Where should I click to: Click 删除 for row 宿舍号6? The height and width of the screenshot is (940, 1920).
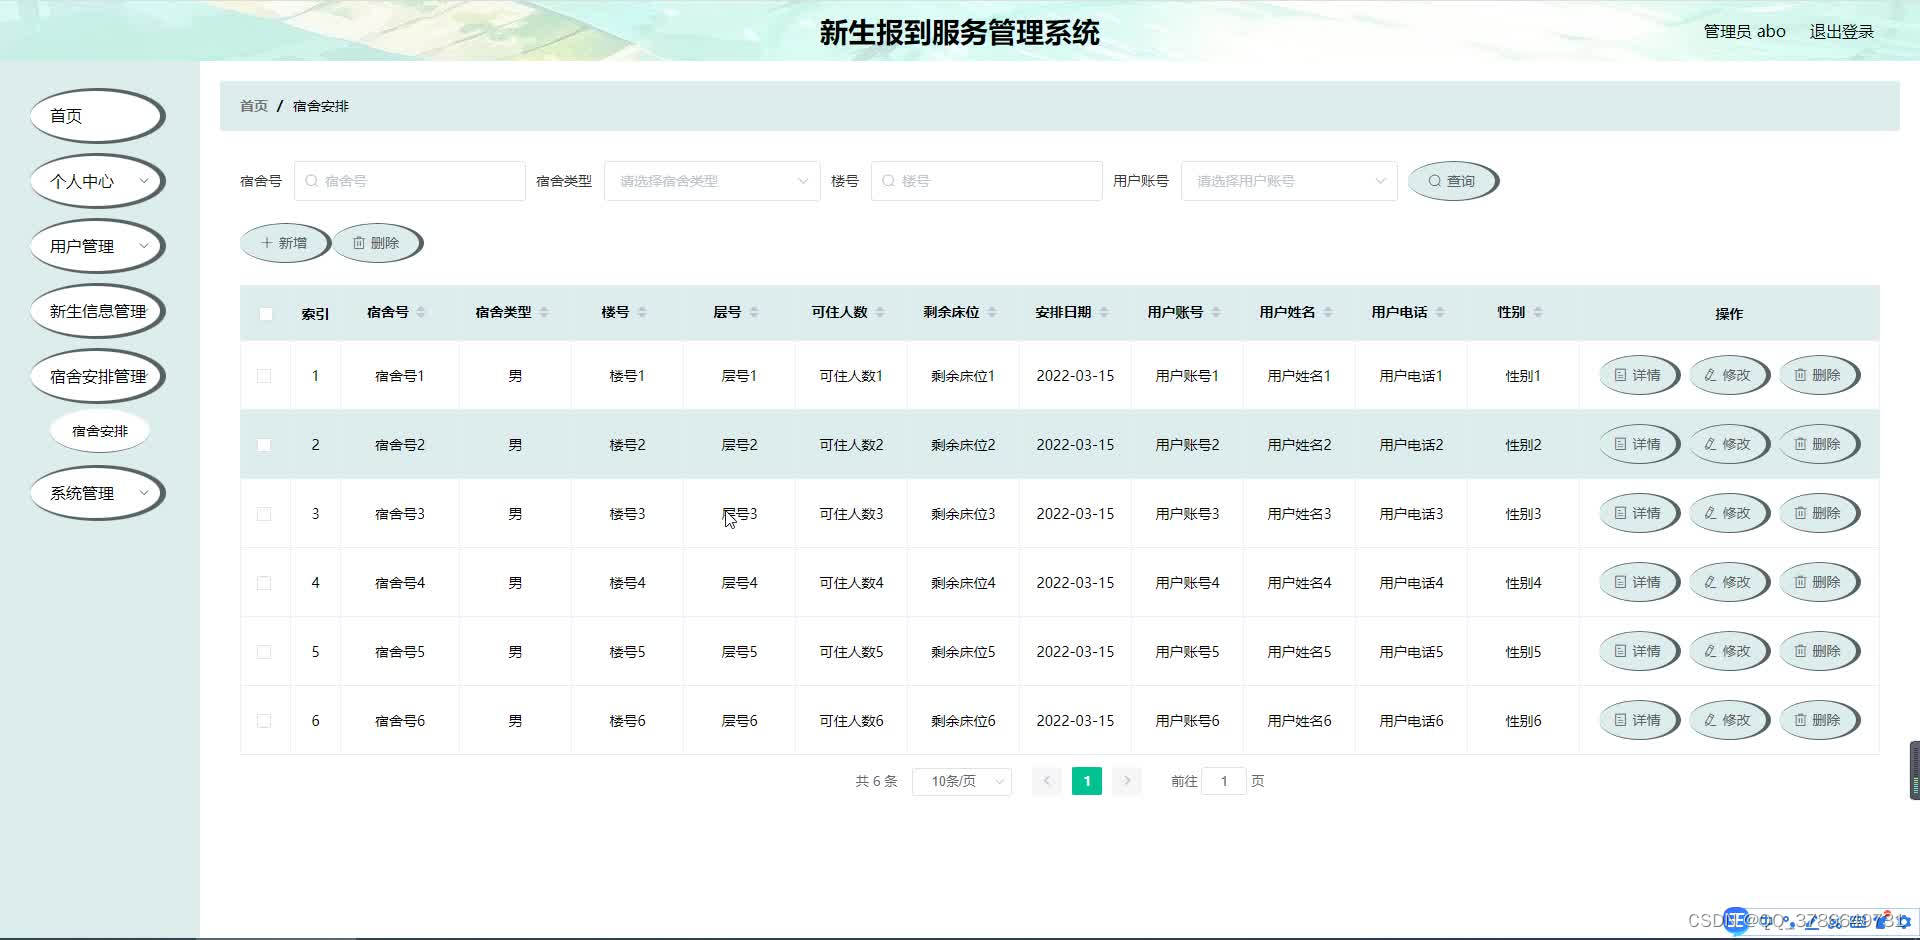pos(1818,720)
